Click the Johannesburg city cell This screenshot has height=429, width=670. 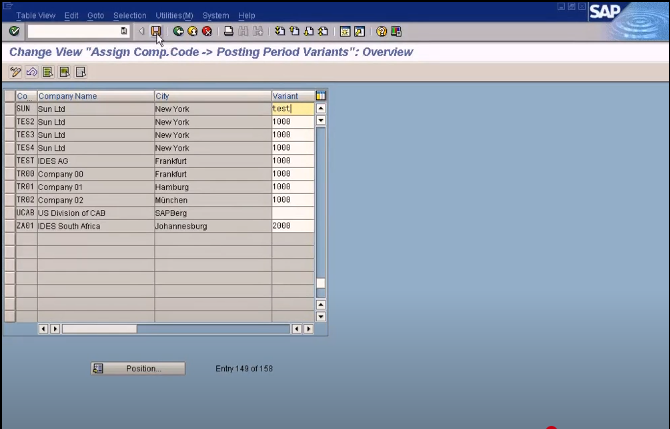213,226
